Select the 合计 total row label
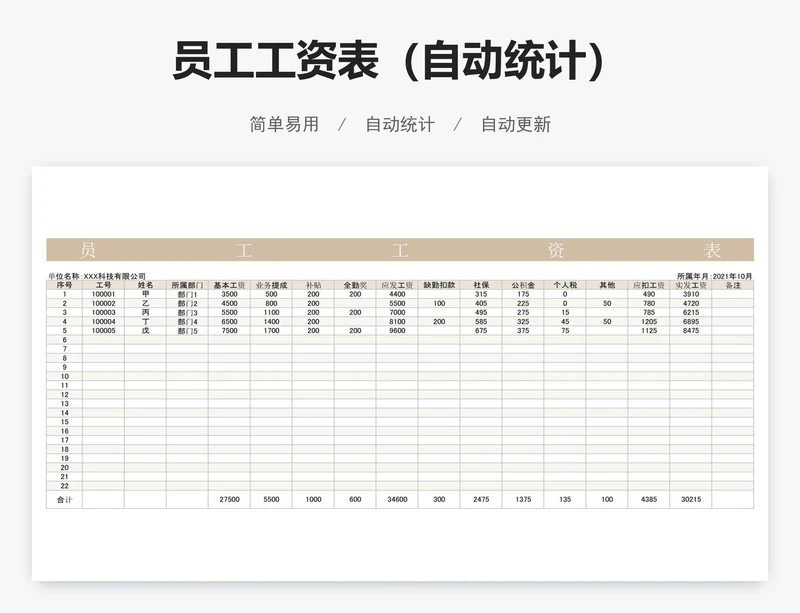This screenshot has height=613, width=800. [64, 500]
